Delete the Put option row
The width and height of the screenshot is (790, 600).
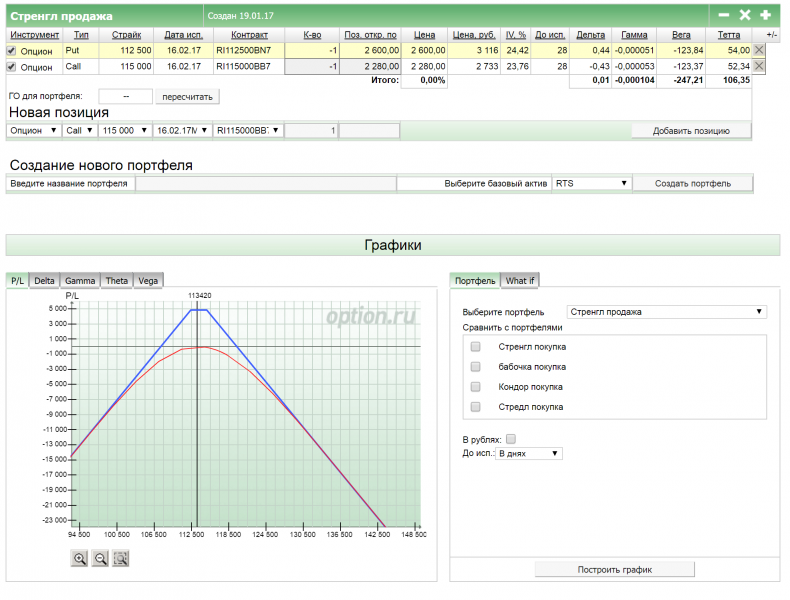point(758,50)
